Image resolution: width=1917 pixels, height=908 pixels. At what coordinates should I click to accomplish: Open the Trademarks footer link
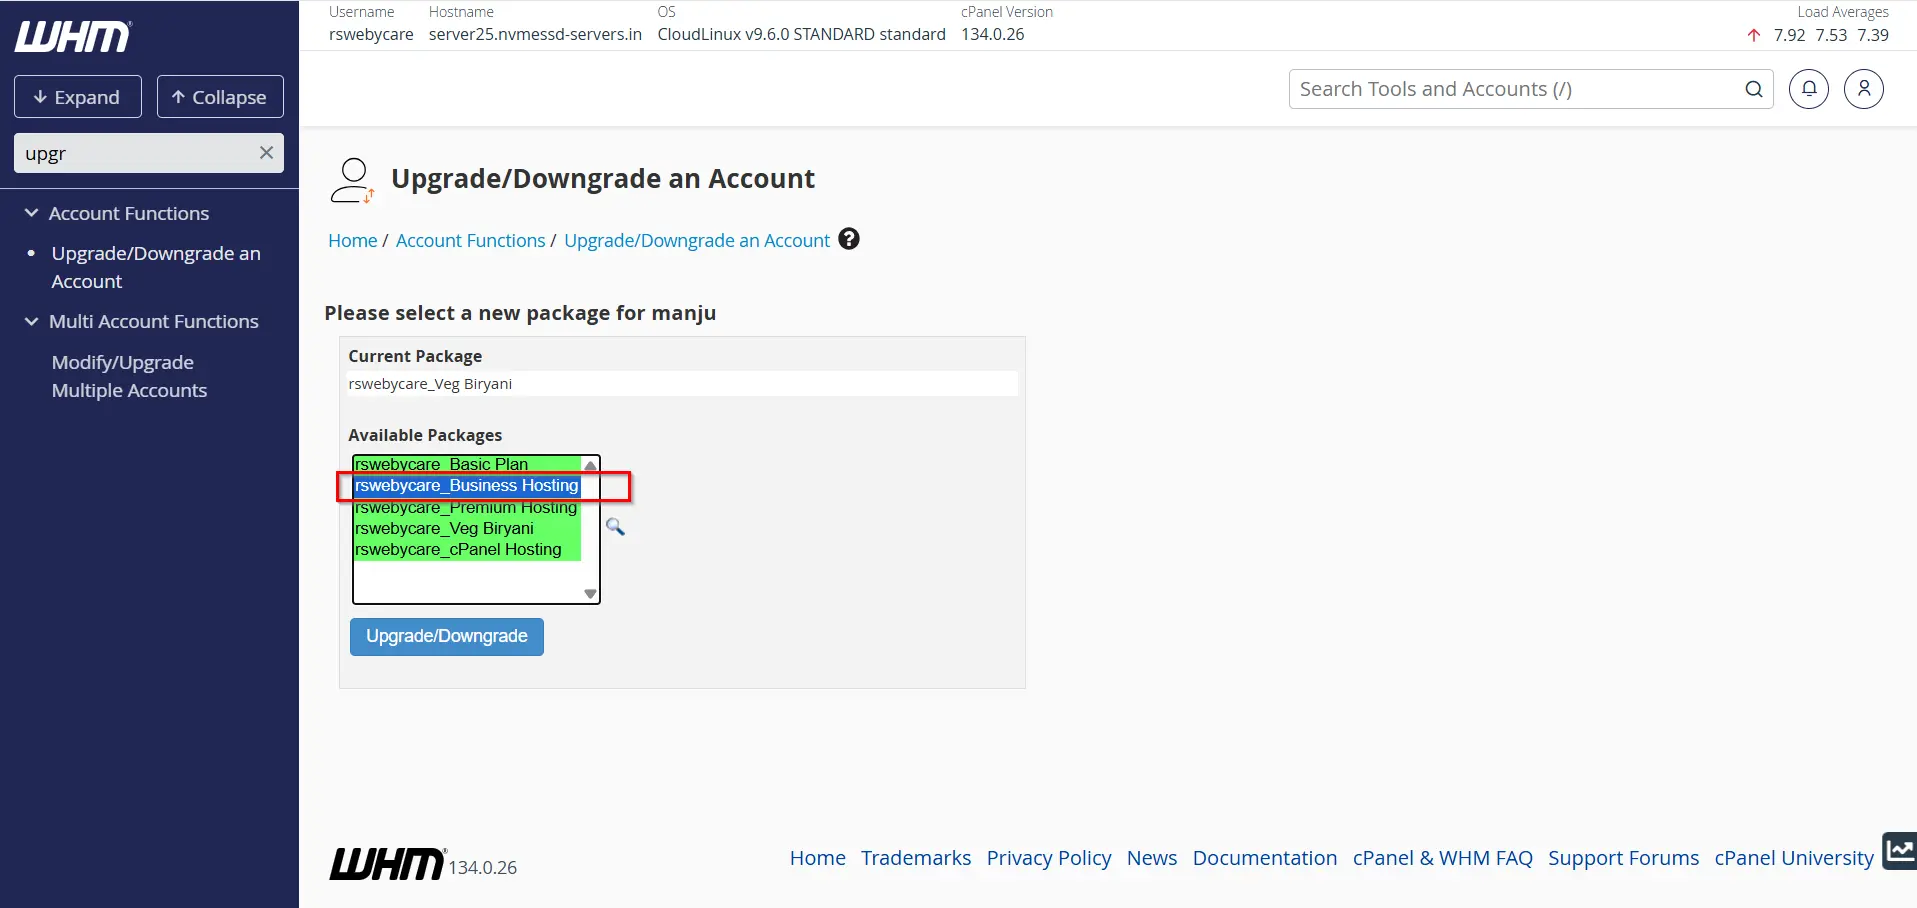[x=916, y=858]
